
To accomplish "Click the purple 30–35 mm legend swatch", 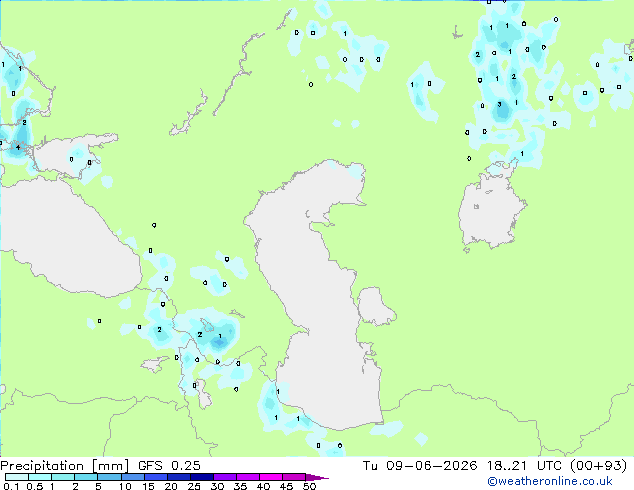I will tap(225, 477).
